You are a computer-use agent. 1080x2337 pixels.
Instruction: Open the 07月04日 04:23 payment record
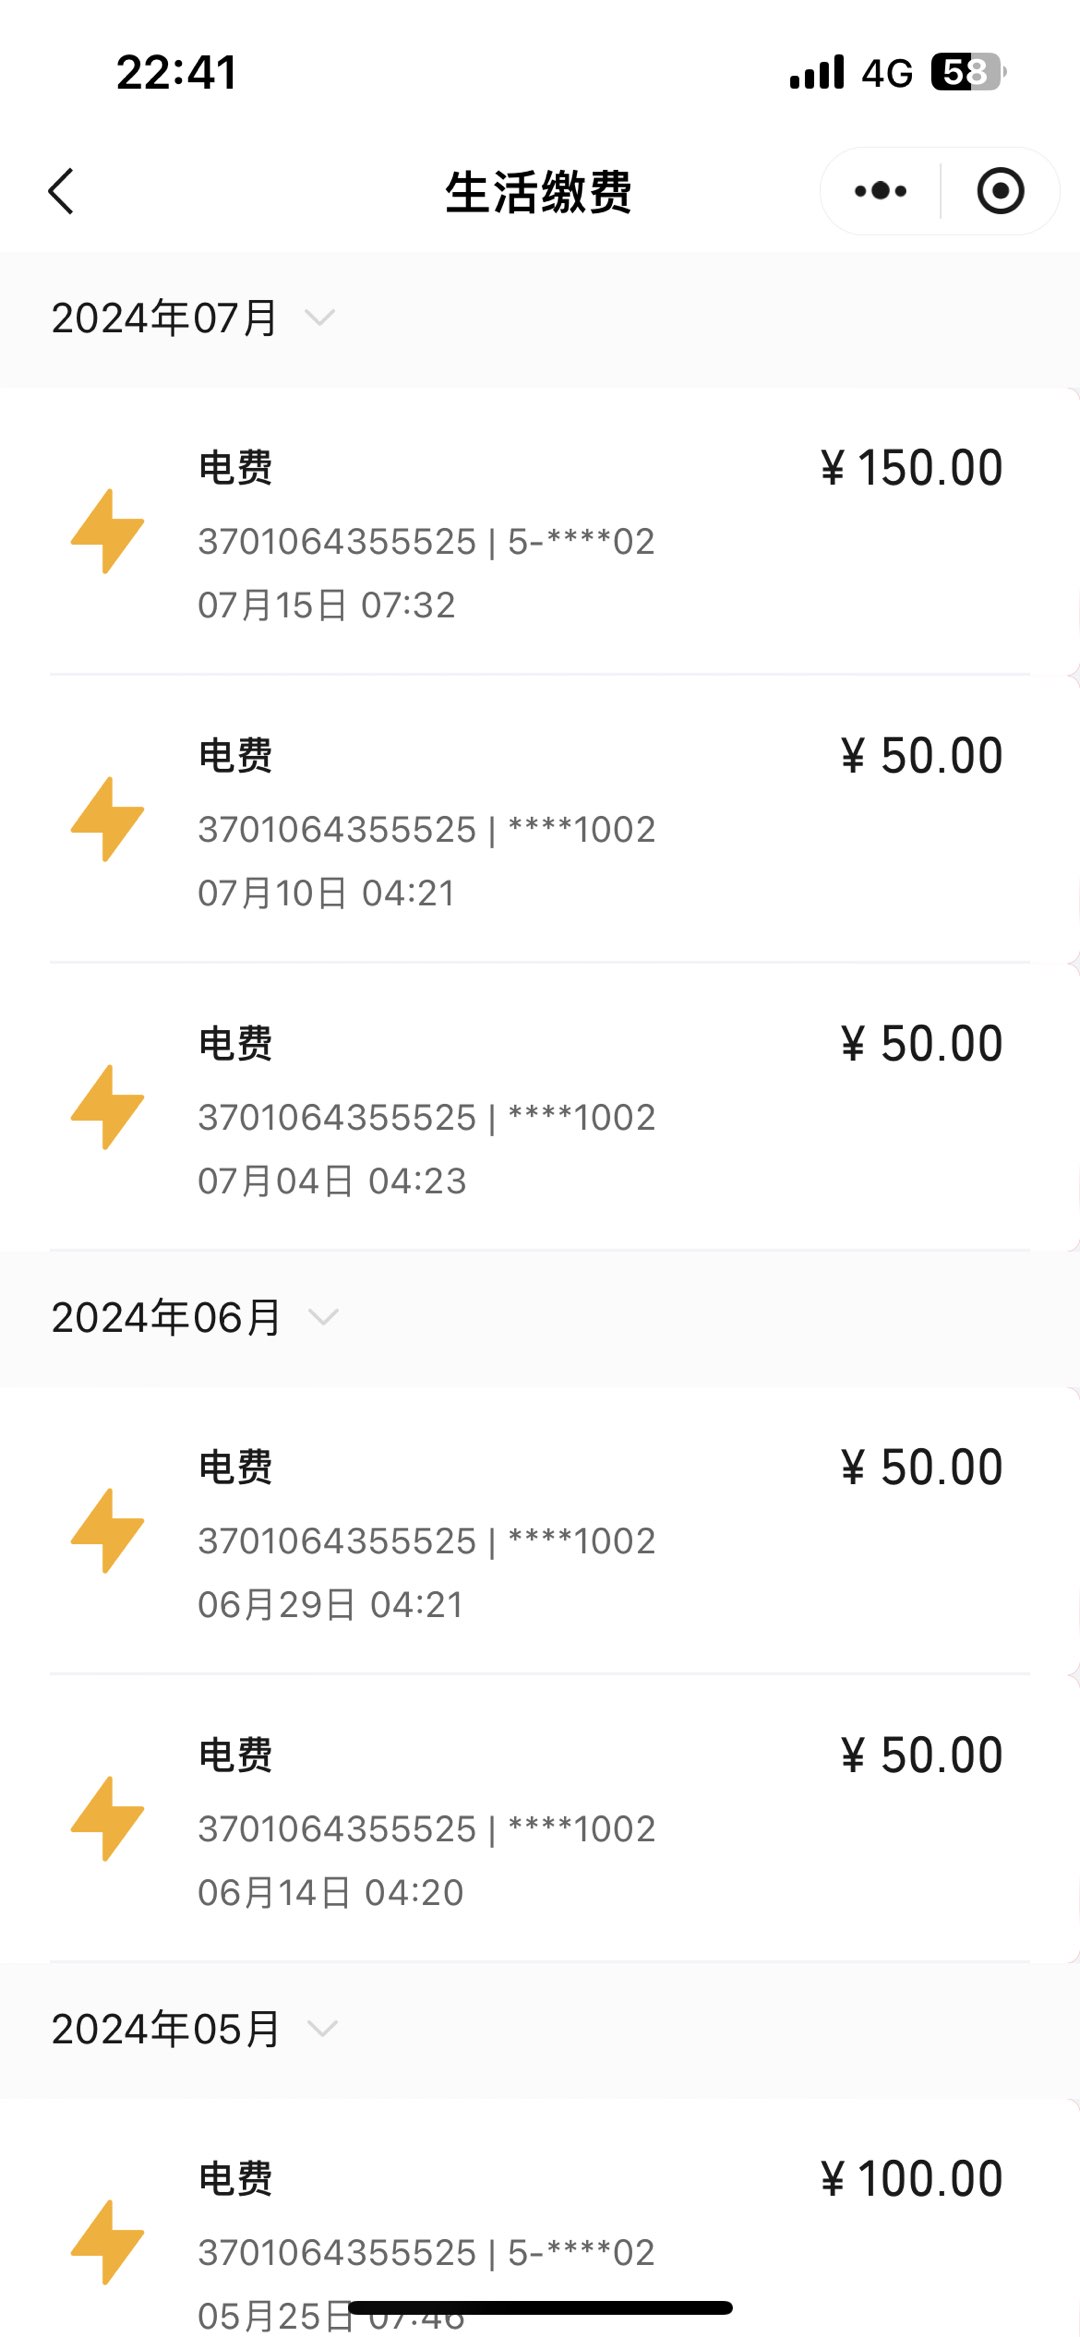tap(540, 1107)
